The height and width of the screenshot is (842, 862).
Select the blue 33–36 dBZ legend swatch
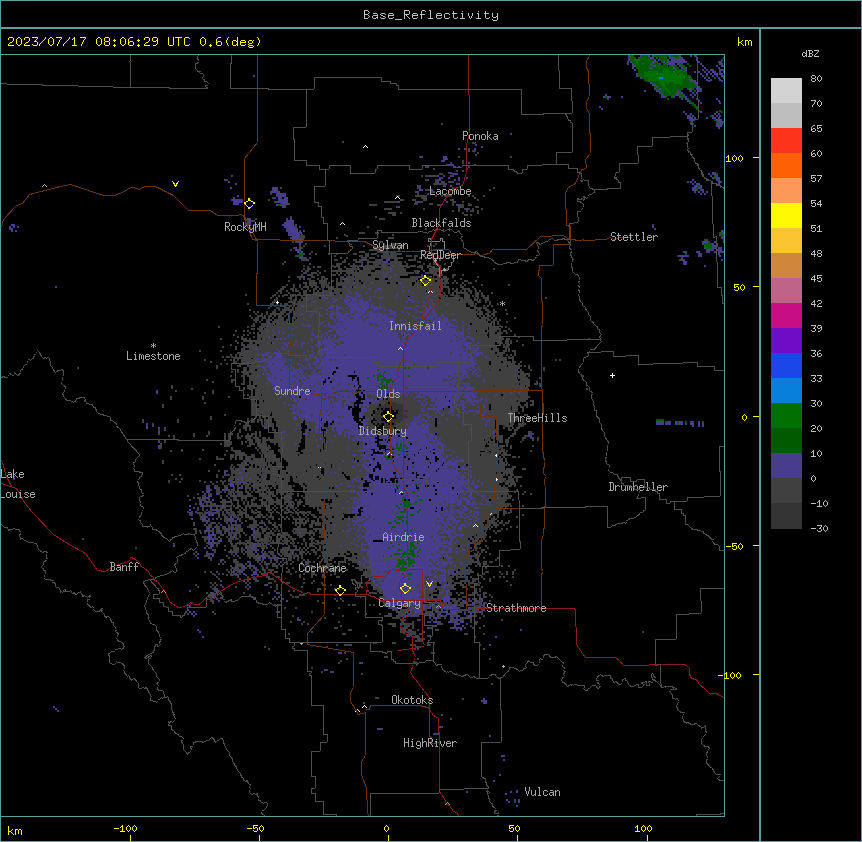[786, 365]
